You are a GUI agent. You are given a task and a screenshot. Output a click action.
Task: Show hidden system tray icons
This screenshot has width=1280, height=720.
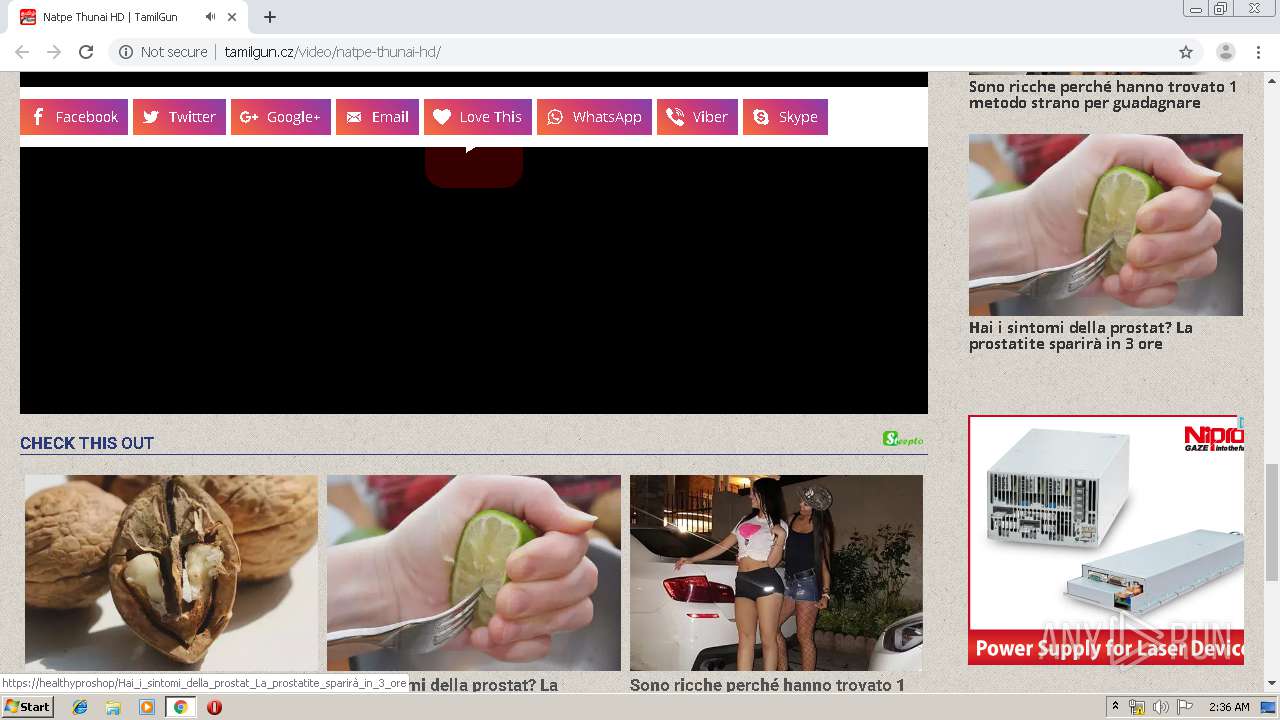click(x=1115, y=707)
